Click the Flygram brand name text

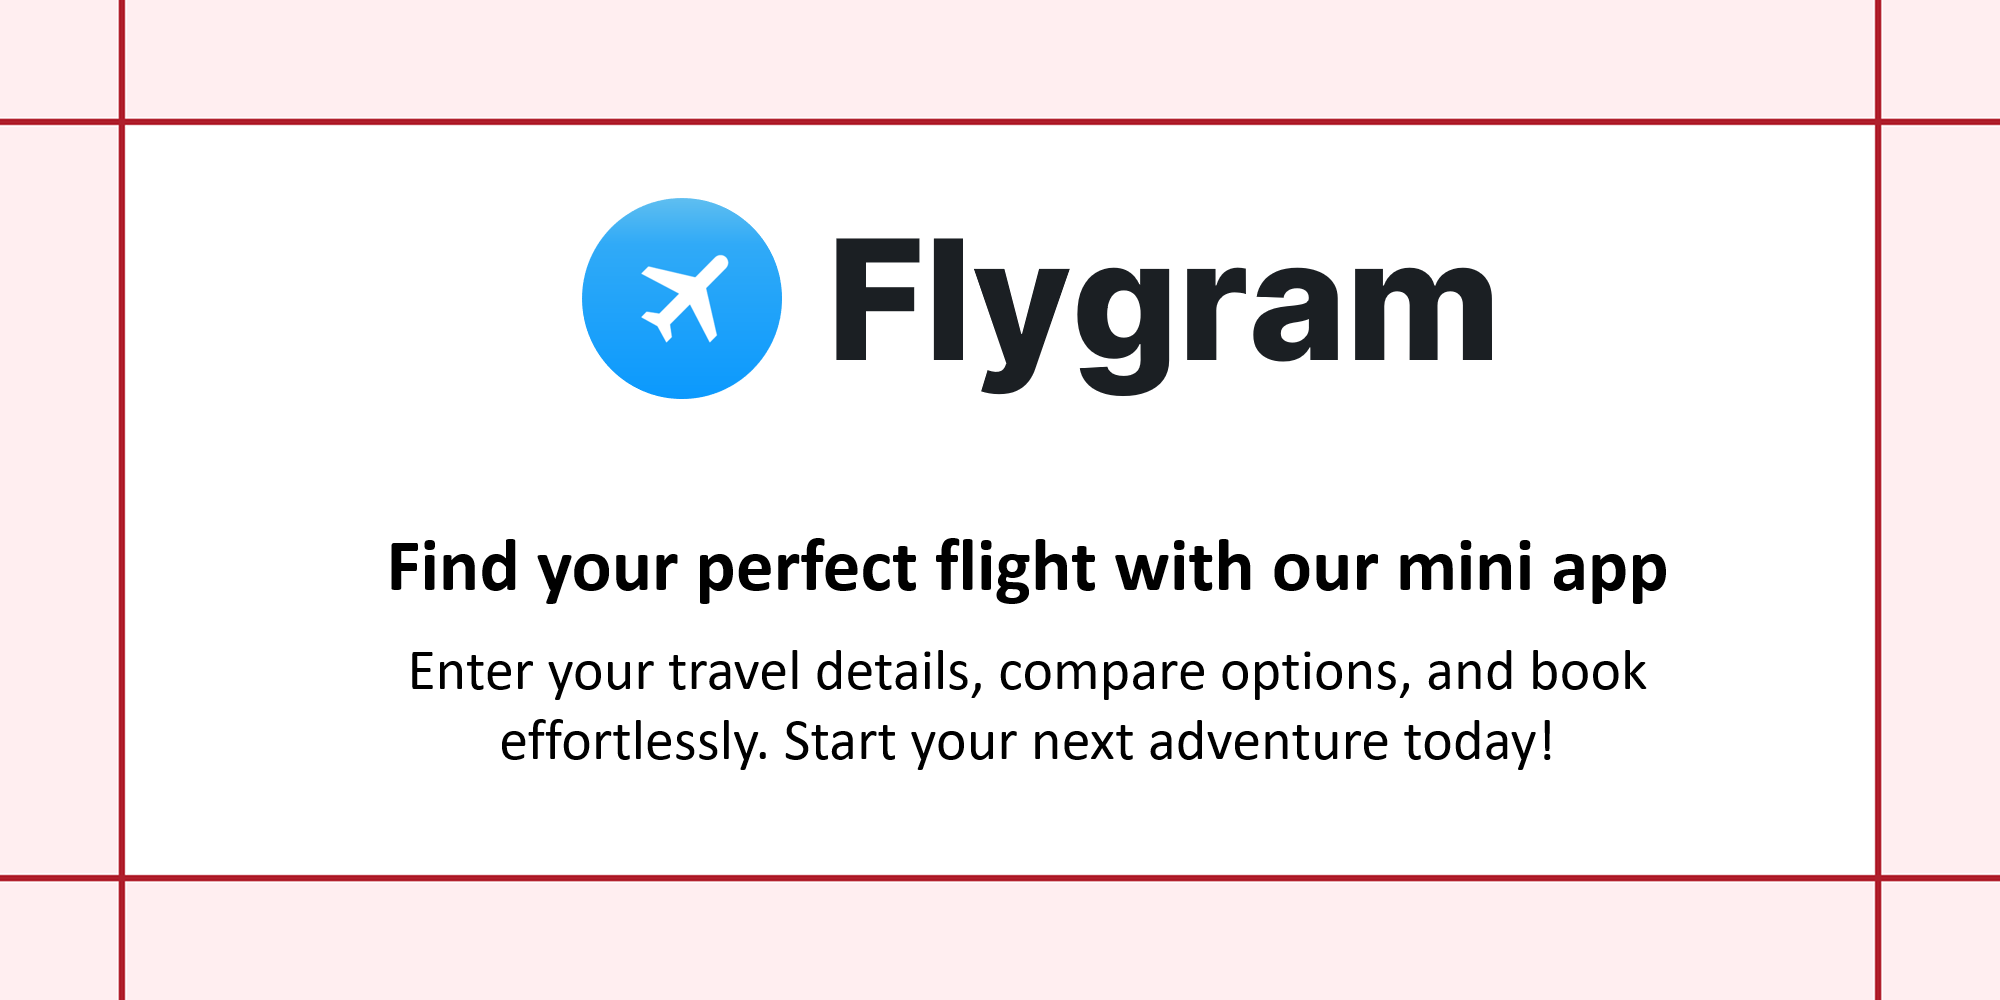1164,312
